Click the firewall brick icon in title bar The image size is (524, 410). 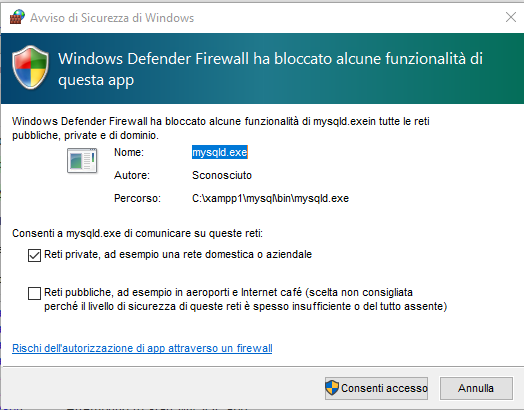click(17, 17)
